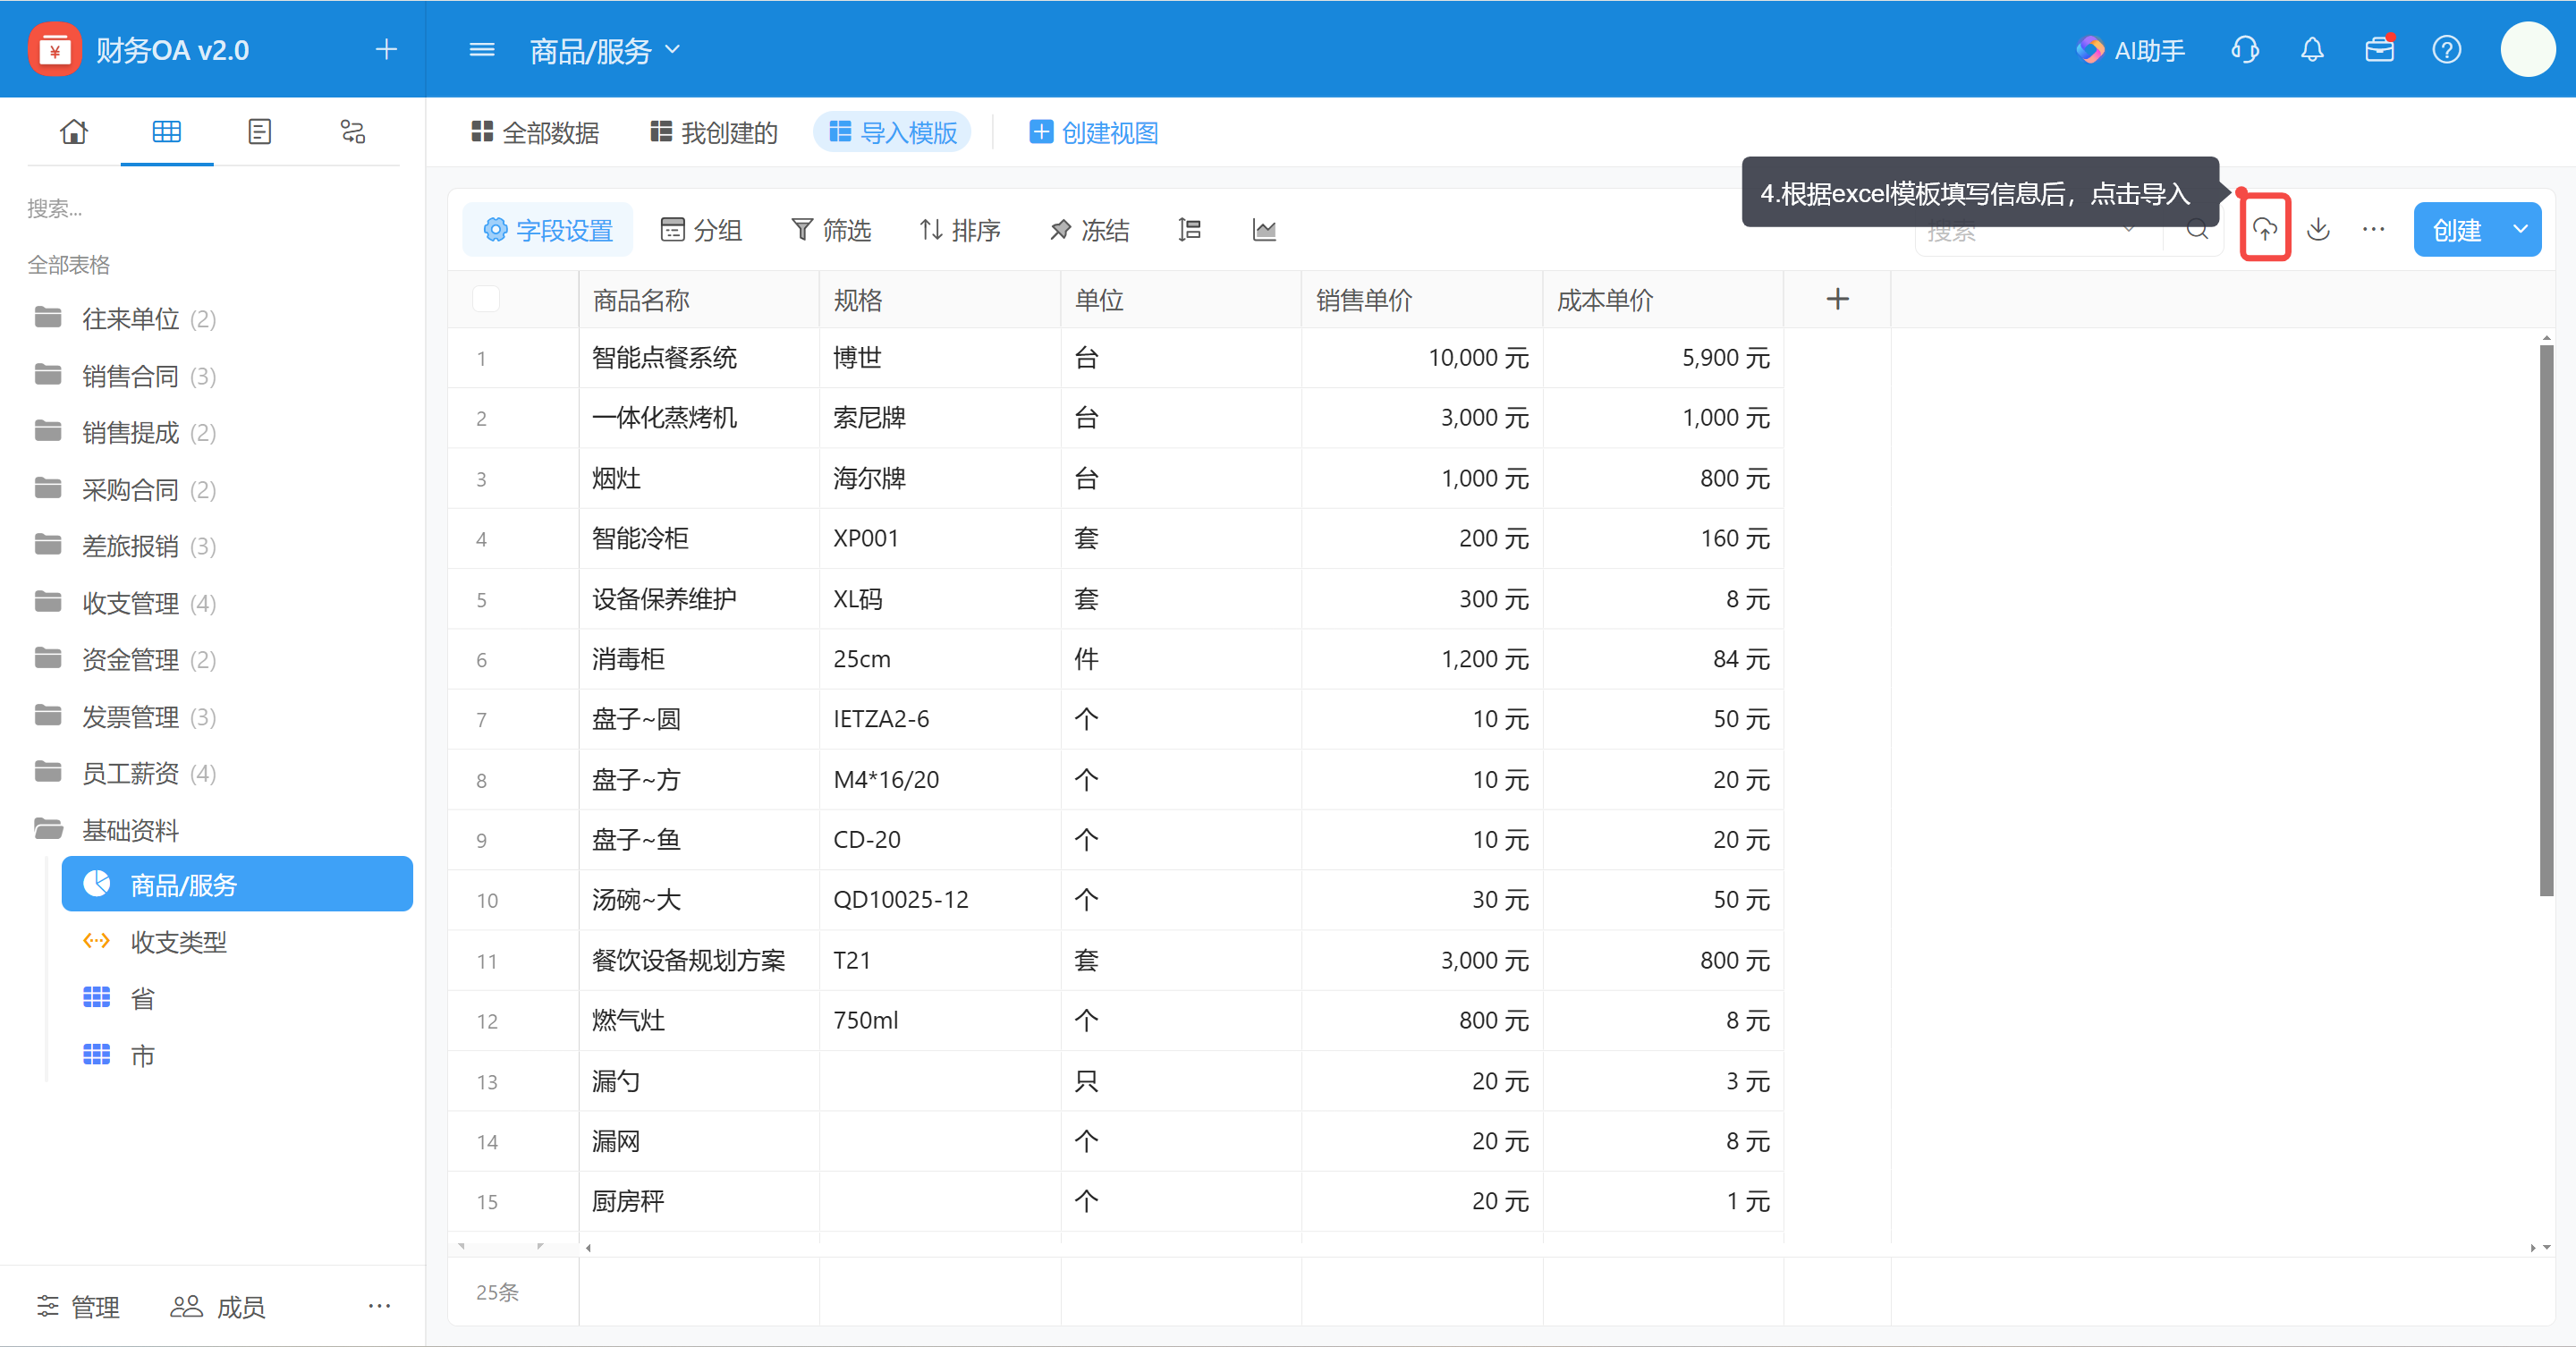Viewport: 2576px width, 1347px height.
Task: Click the 排序 sort button
Action: [x=960, y=230]
